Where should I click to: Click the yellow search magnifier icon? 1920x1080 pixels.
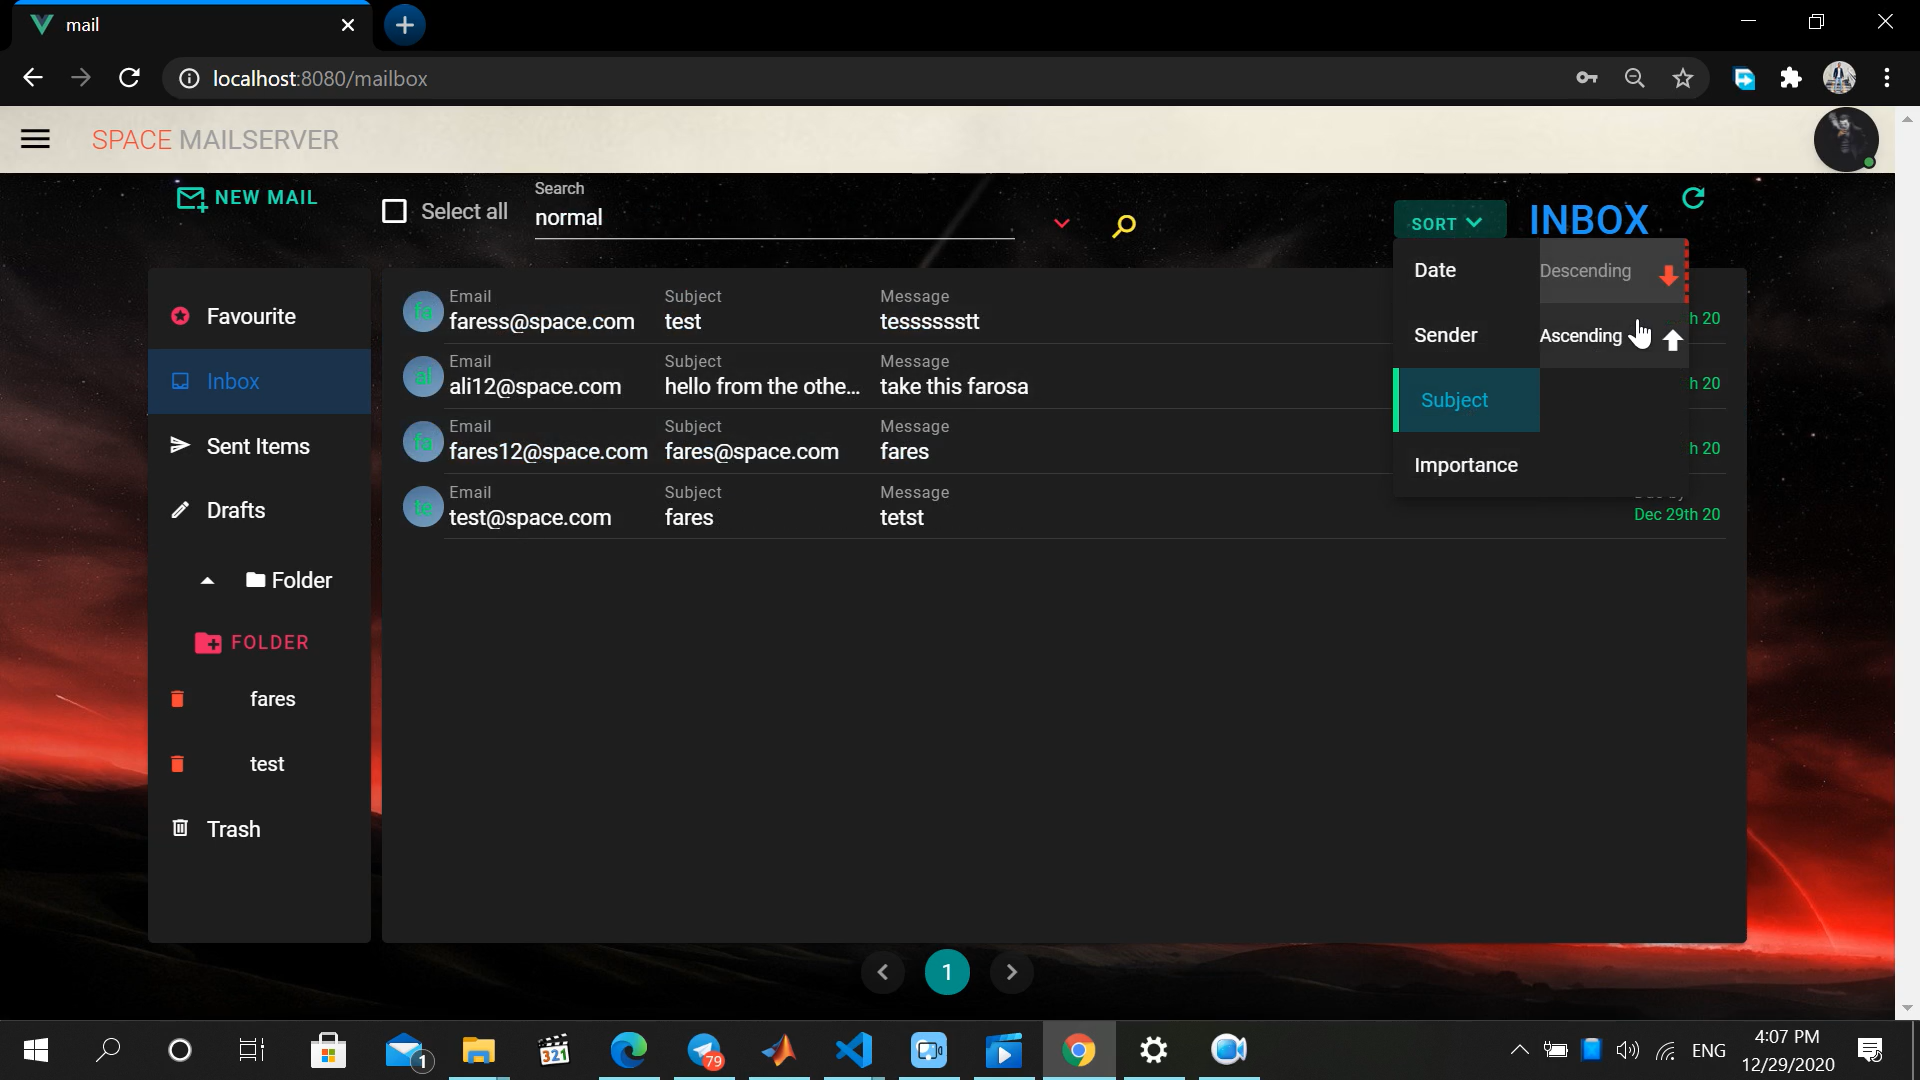point(1123,226)
